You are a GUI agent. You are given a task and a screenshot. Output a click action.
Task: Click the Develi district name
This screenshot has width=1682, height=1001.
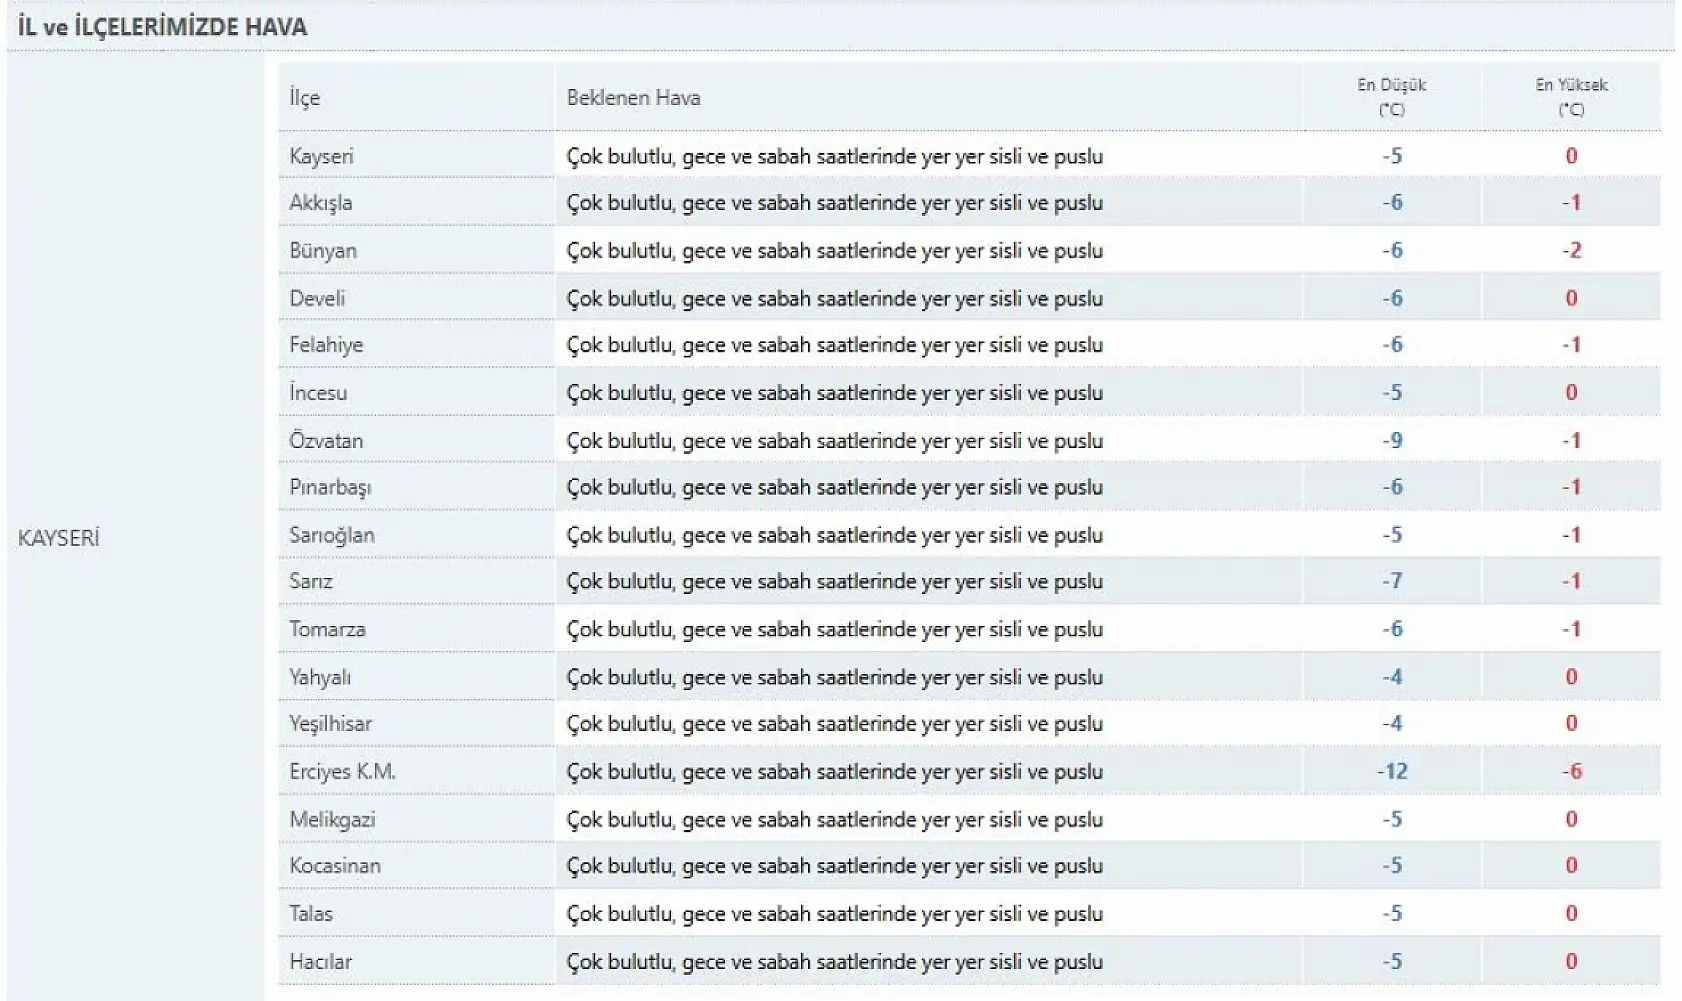(x=317, y=298)
